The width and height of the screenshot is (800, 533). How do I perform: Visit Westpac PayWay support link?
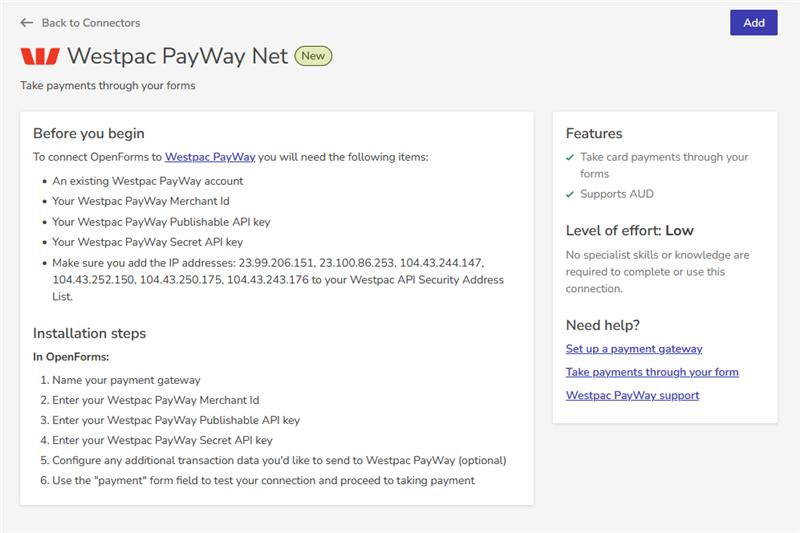click(632, 395)
